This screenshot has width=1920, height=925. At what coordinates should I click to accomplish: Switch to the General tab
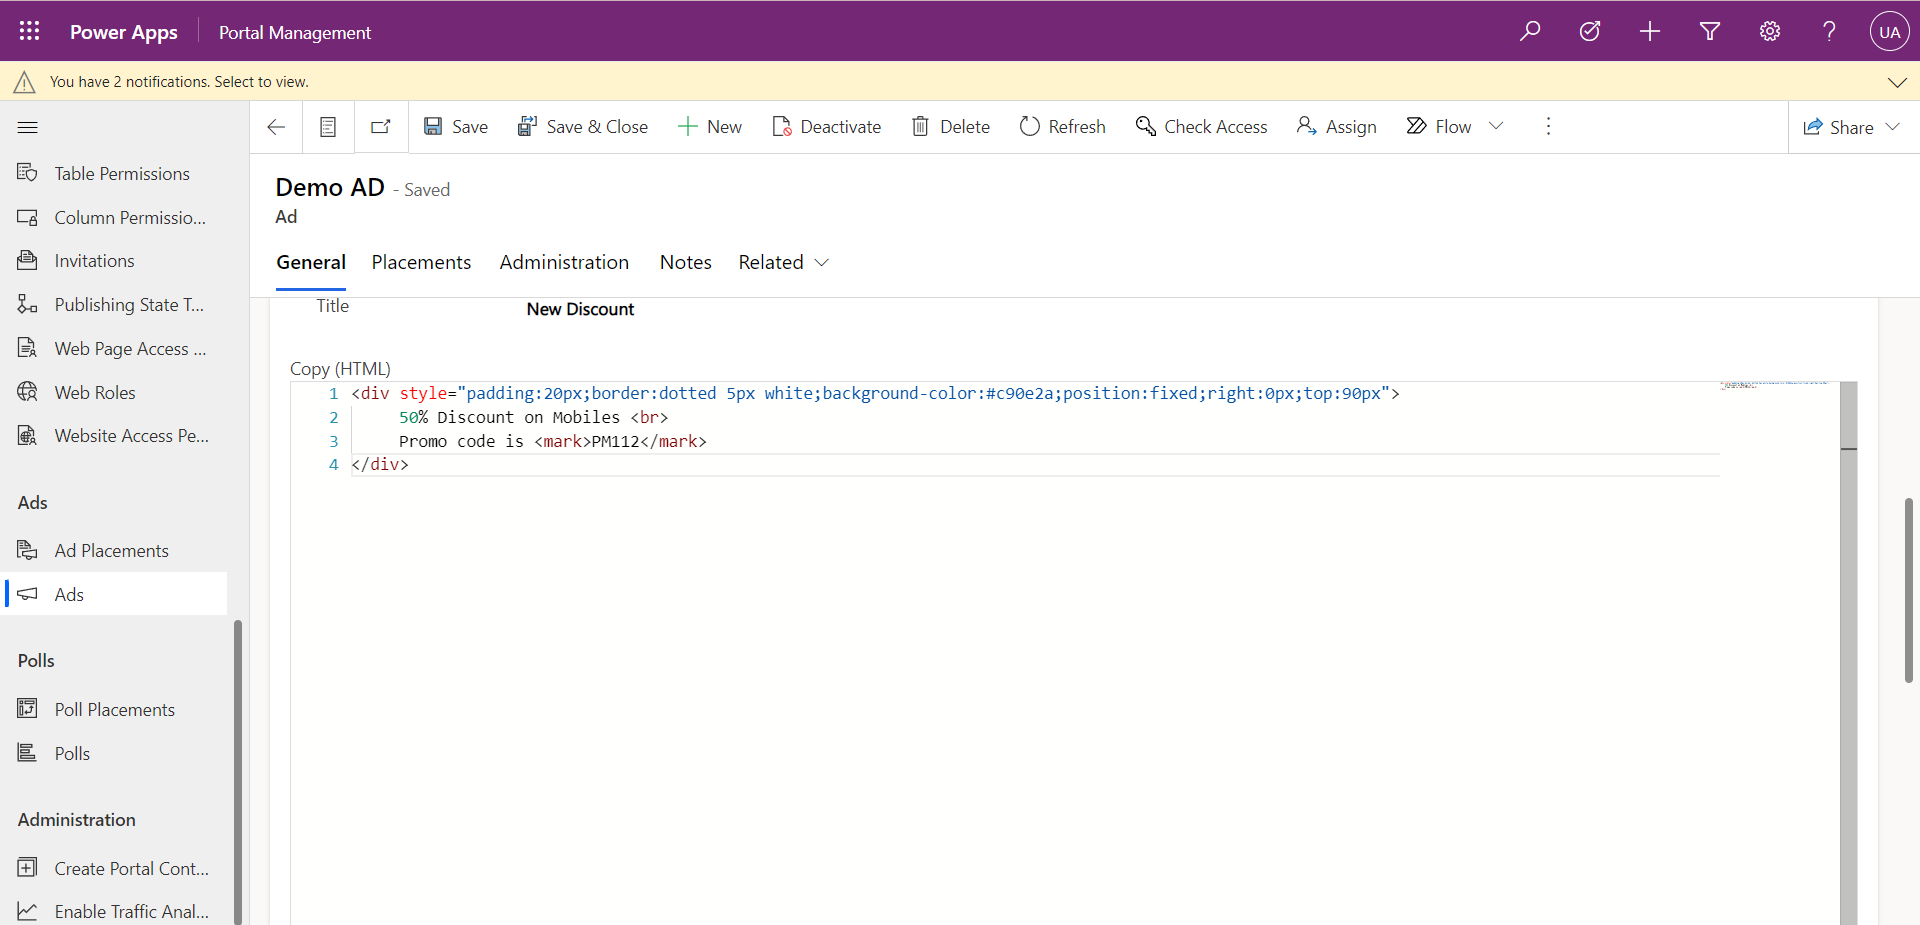point(311,262)
